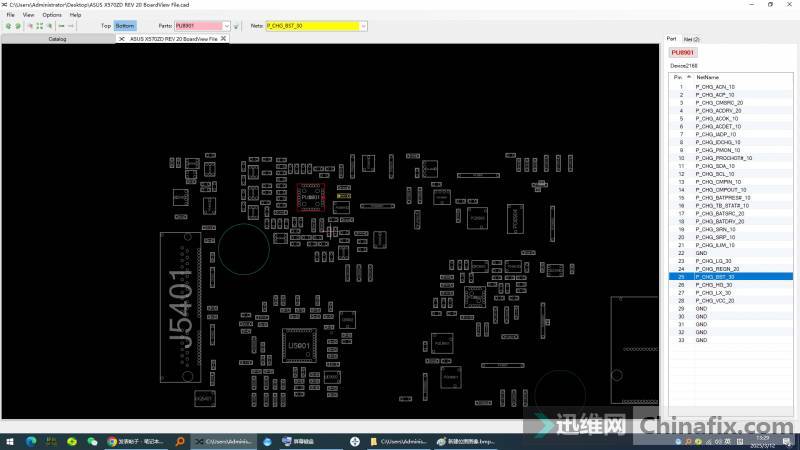Select pin 2 row P_CHG_ACP_10
Screen dimensions: 800x450
point(731,95)
